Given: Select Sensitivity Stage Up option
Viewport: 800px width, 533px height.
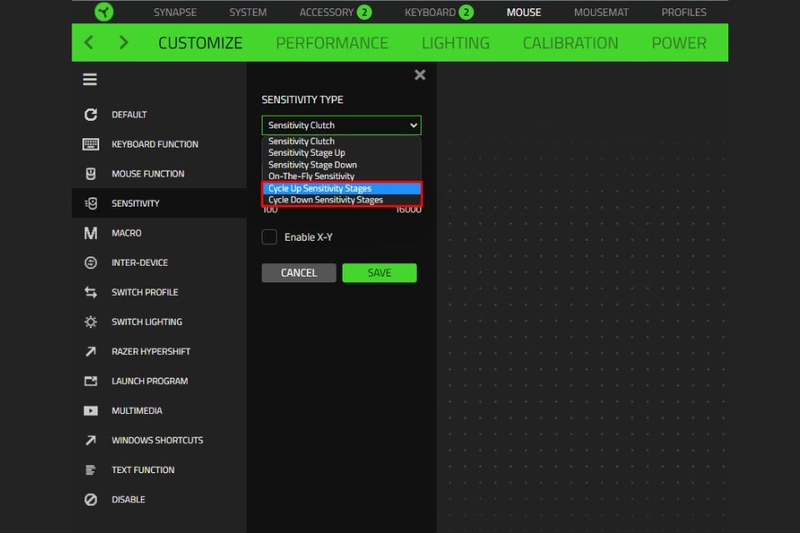Looking at the screenshot, I should coord(341,153).
